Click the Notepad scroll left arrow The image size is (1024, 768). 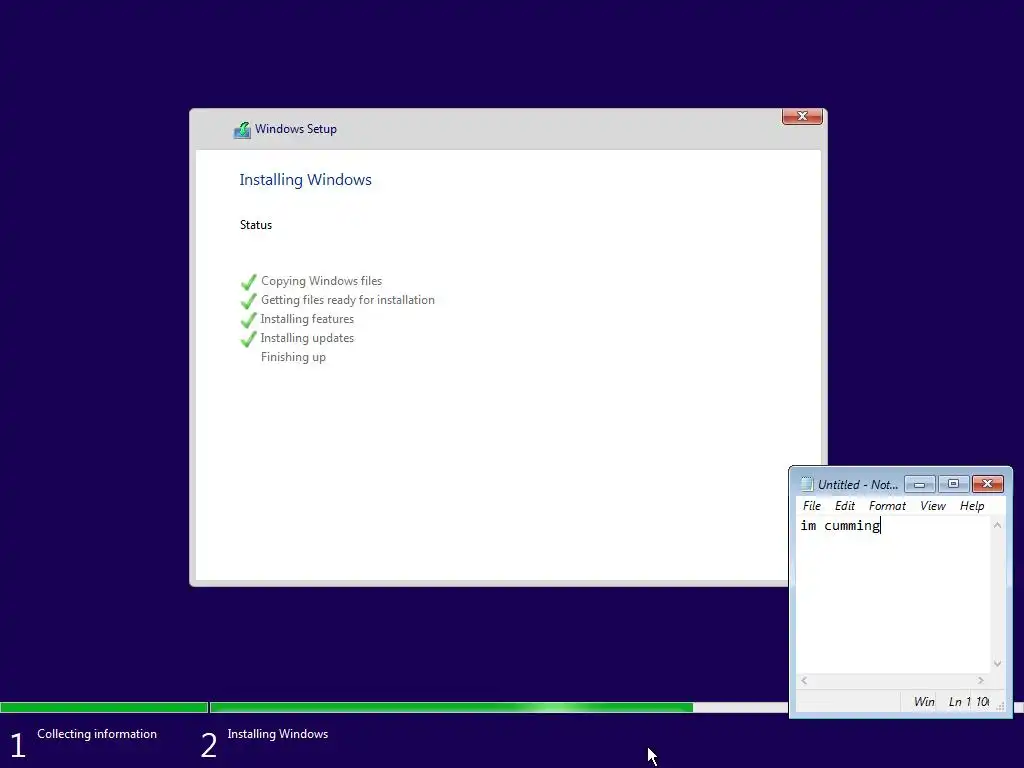804,680
